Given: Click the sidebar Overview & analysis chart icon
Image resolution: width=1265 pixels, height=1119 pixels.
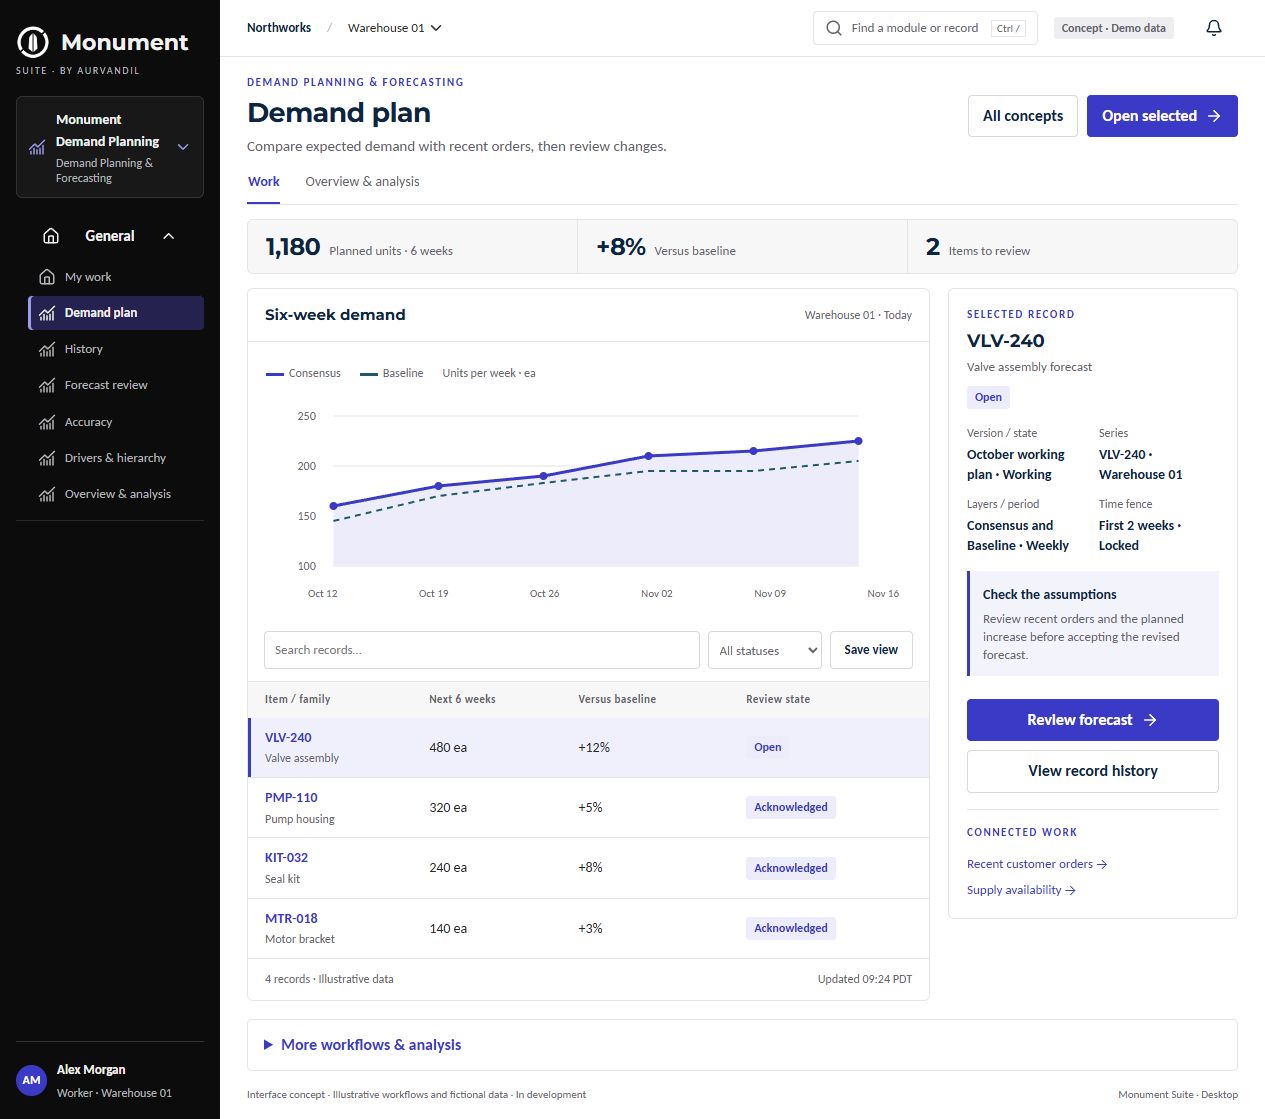Looking at the screenshot, I should 47,494.
